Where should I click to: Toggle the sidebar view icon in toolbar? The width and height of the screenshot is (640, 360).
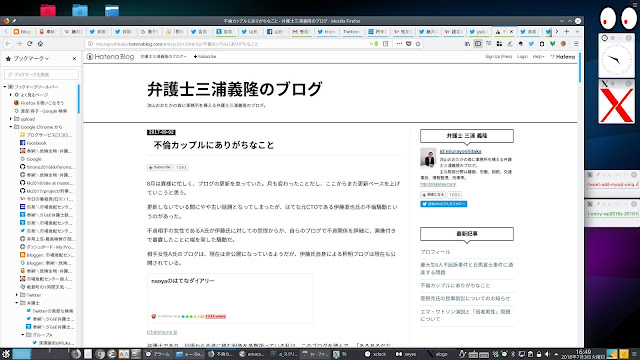pyautogui.click(x=478, y=44)
